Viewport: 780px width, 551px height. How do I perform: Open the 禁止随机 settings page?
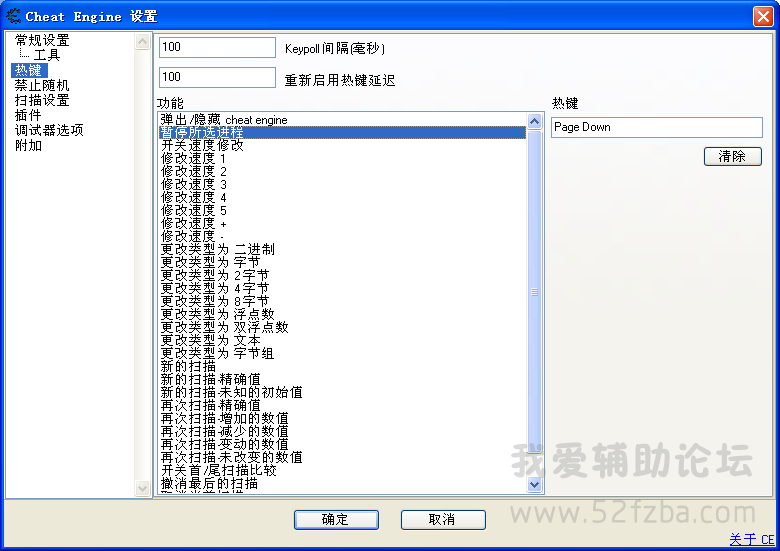42,86
